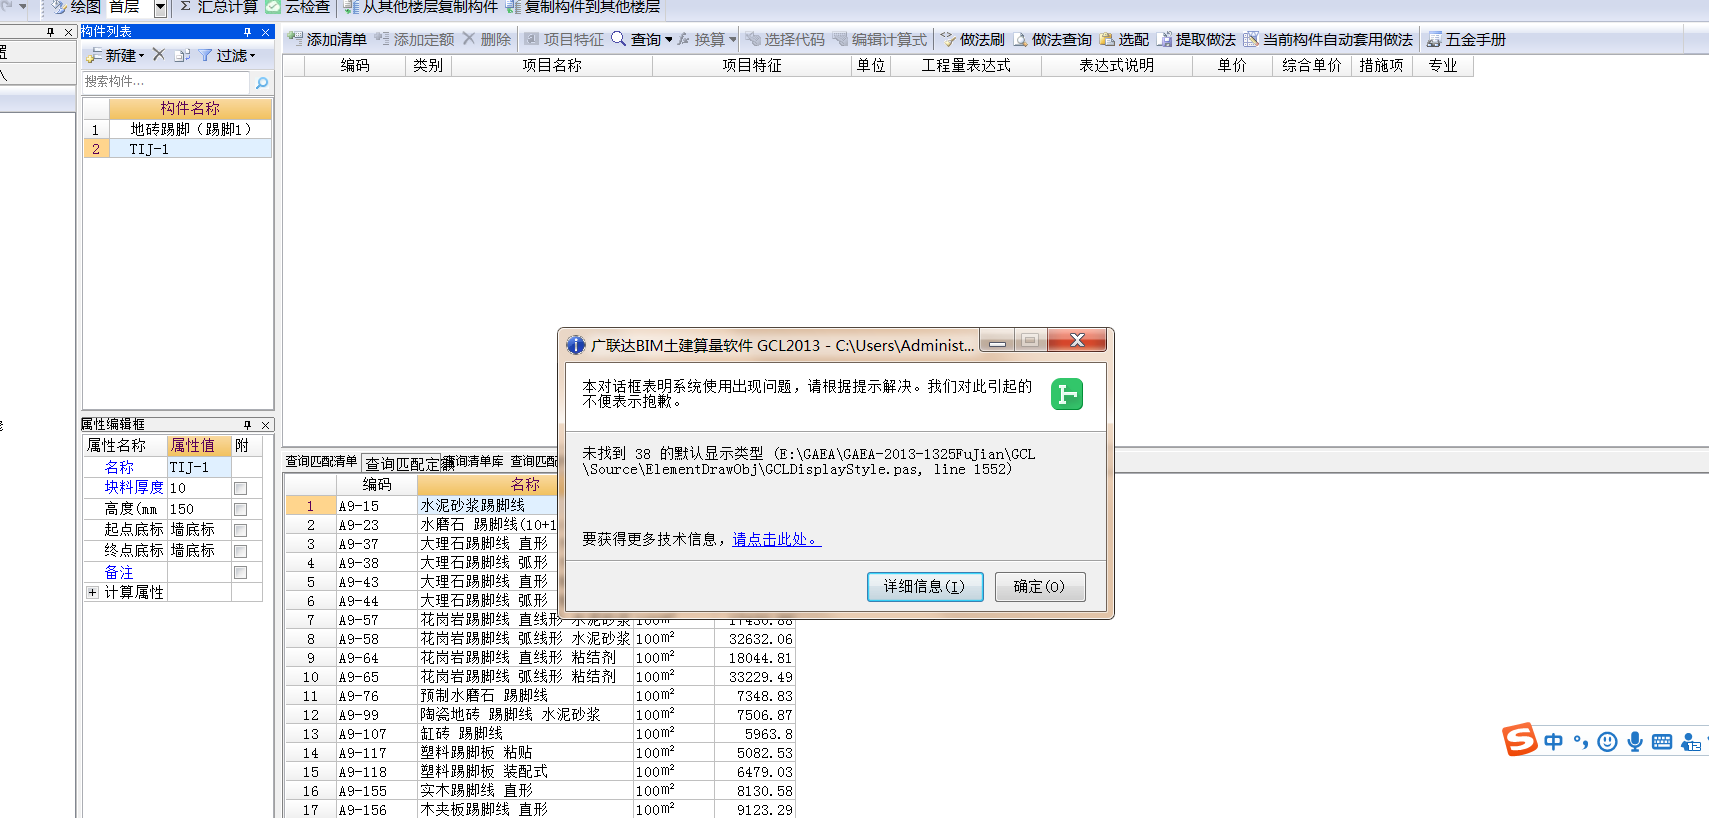Click the 添加定额 add quota icon

(382, 39)
